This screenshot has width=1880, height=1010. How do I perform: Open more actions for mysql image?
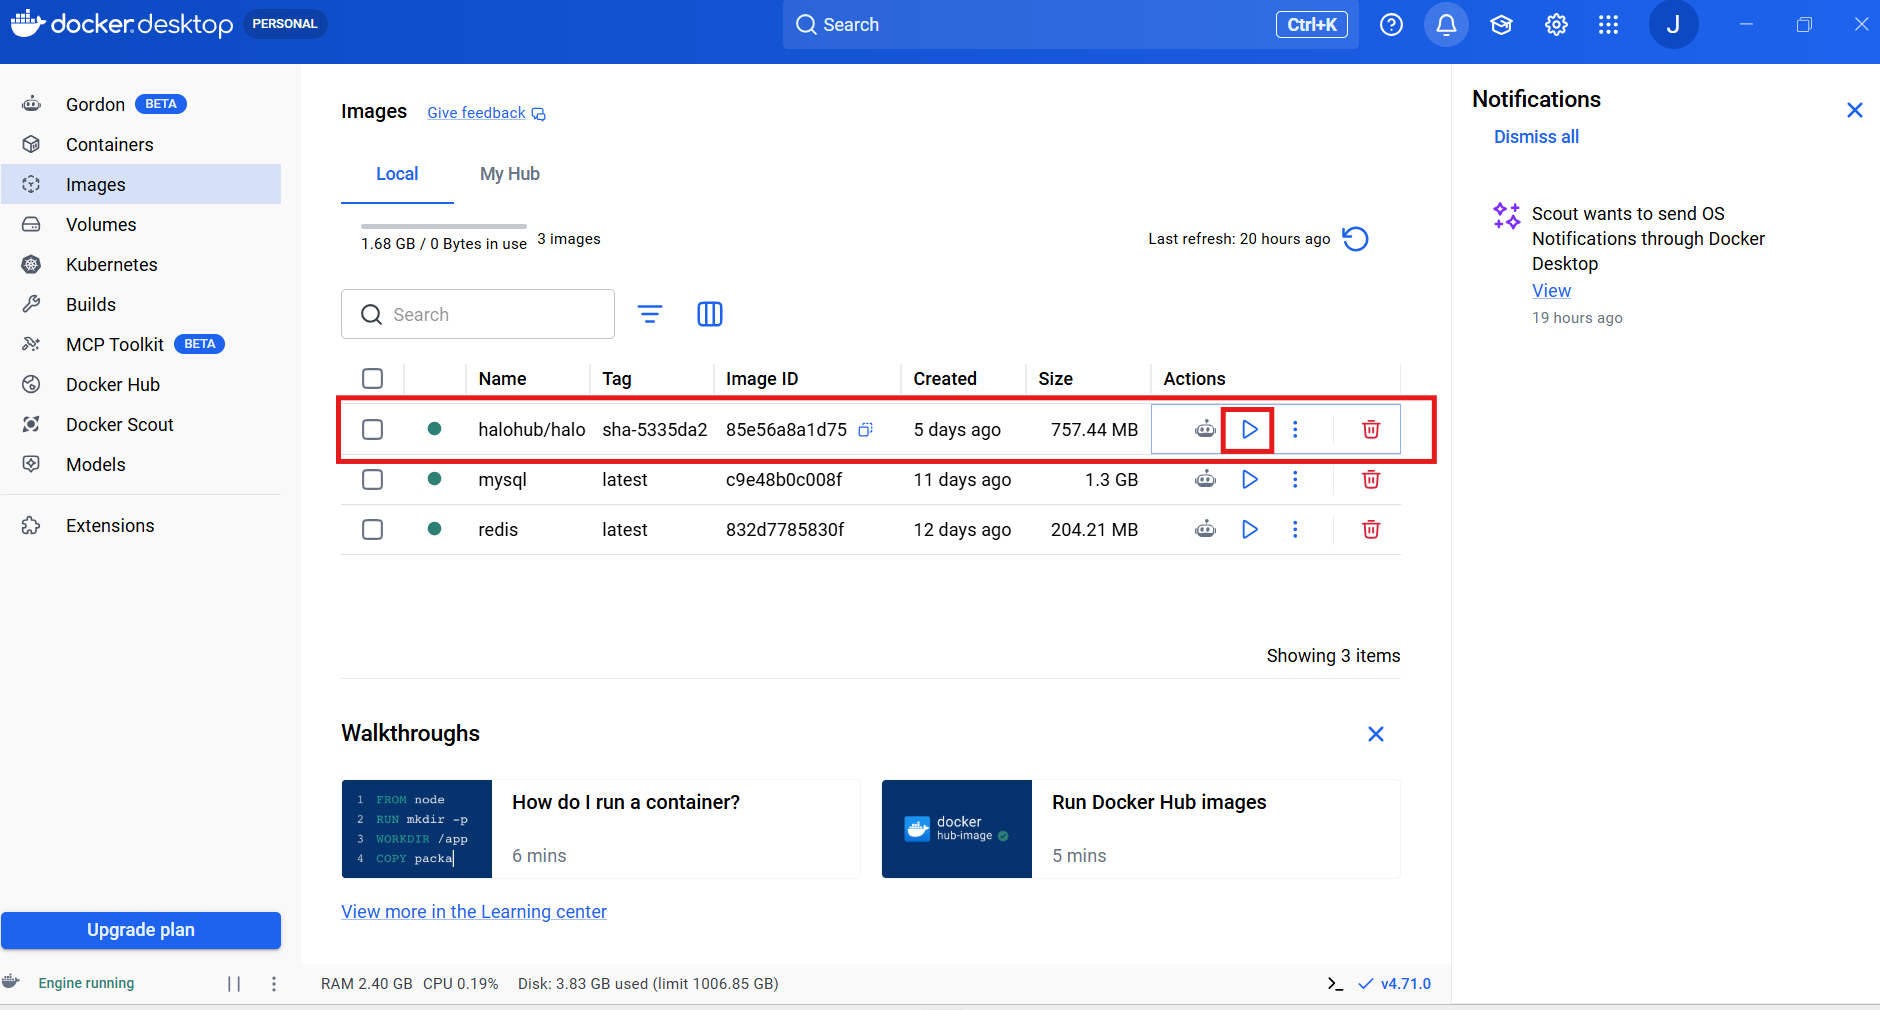(x=1295, y=479)
